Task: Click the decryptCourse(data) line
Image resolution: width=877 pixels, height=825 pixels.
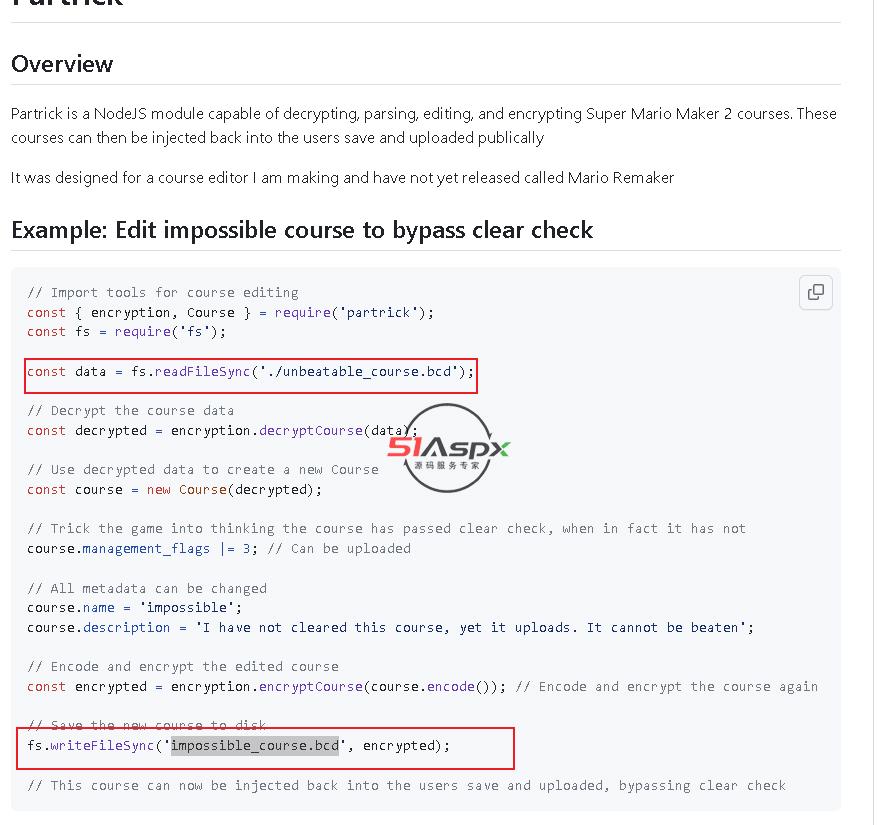Action: [x=222, y=431]
